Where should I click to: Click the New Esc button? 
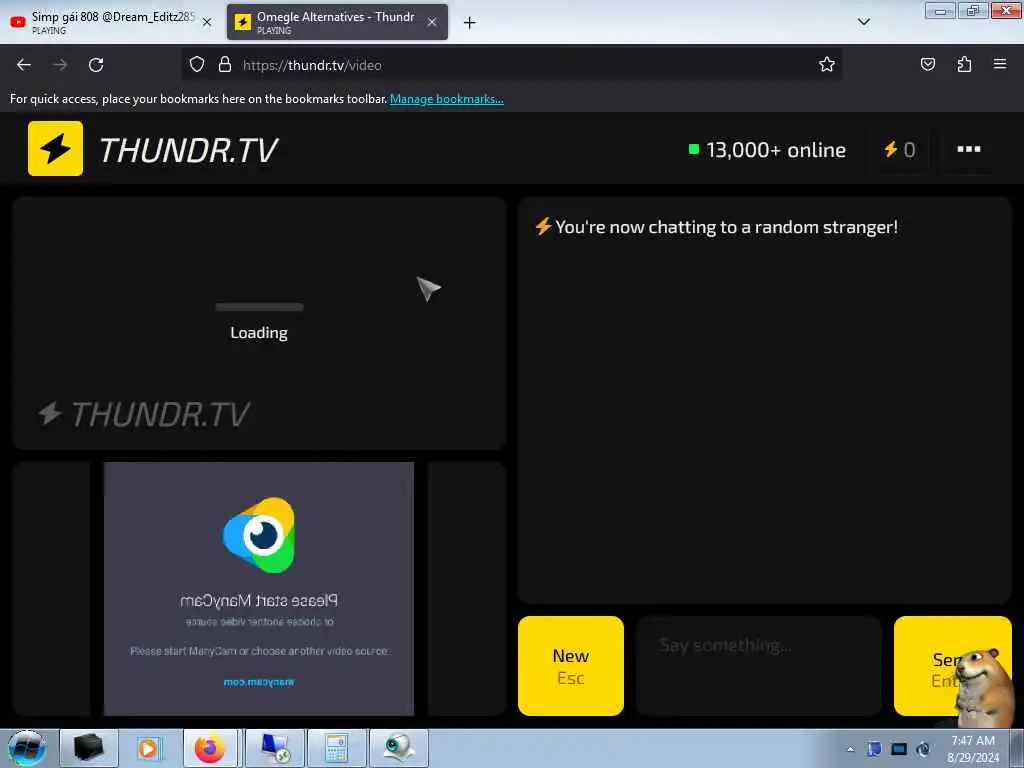(571, 665)
